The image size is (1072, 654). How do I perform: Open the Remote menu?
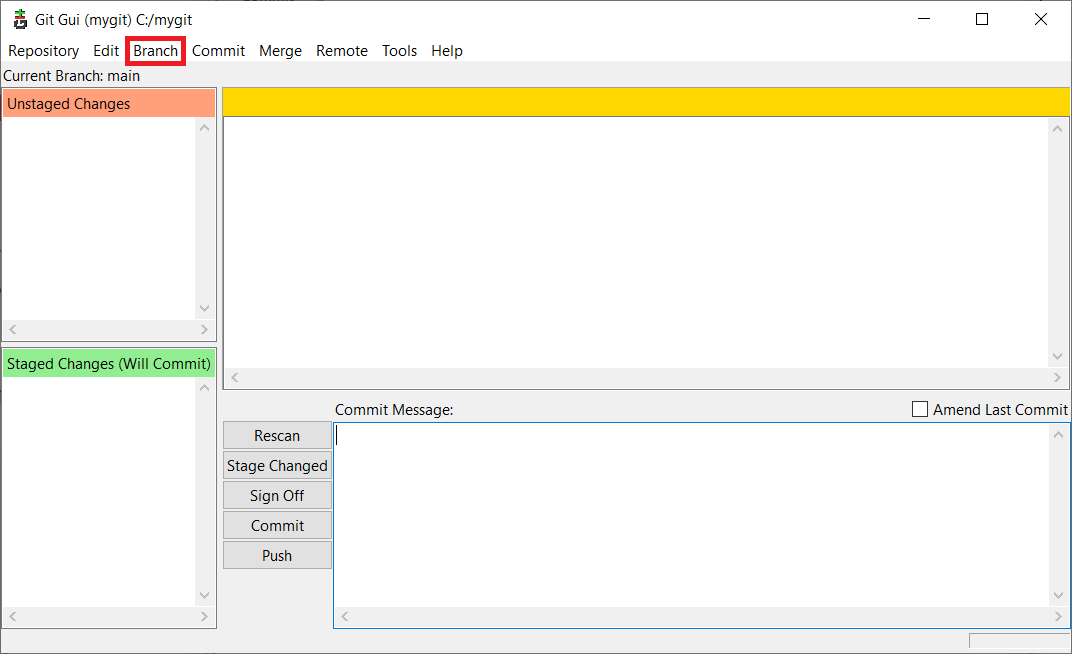342,51
